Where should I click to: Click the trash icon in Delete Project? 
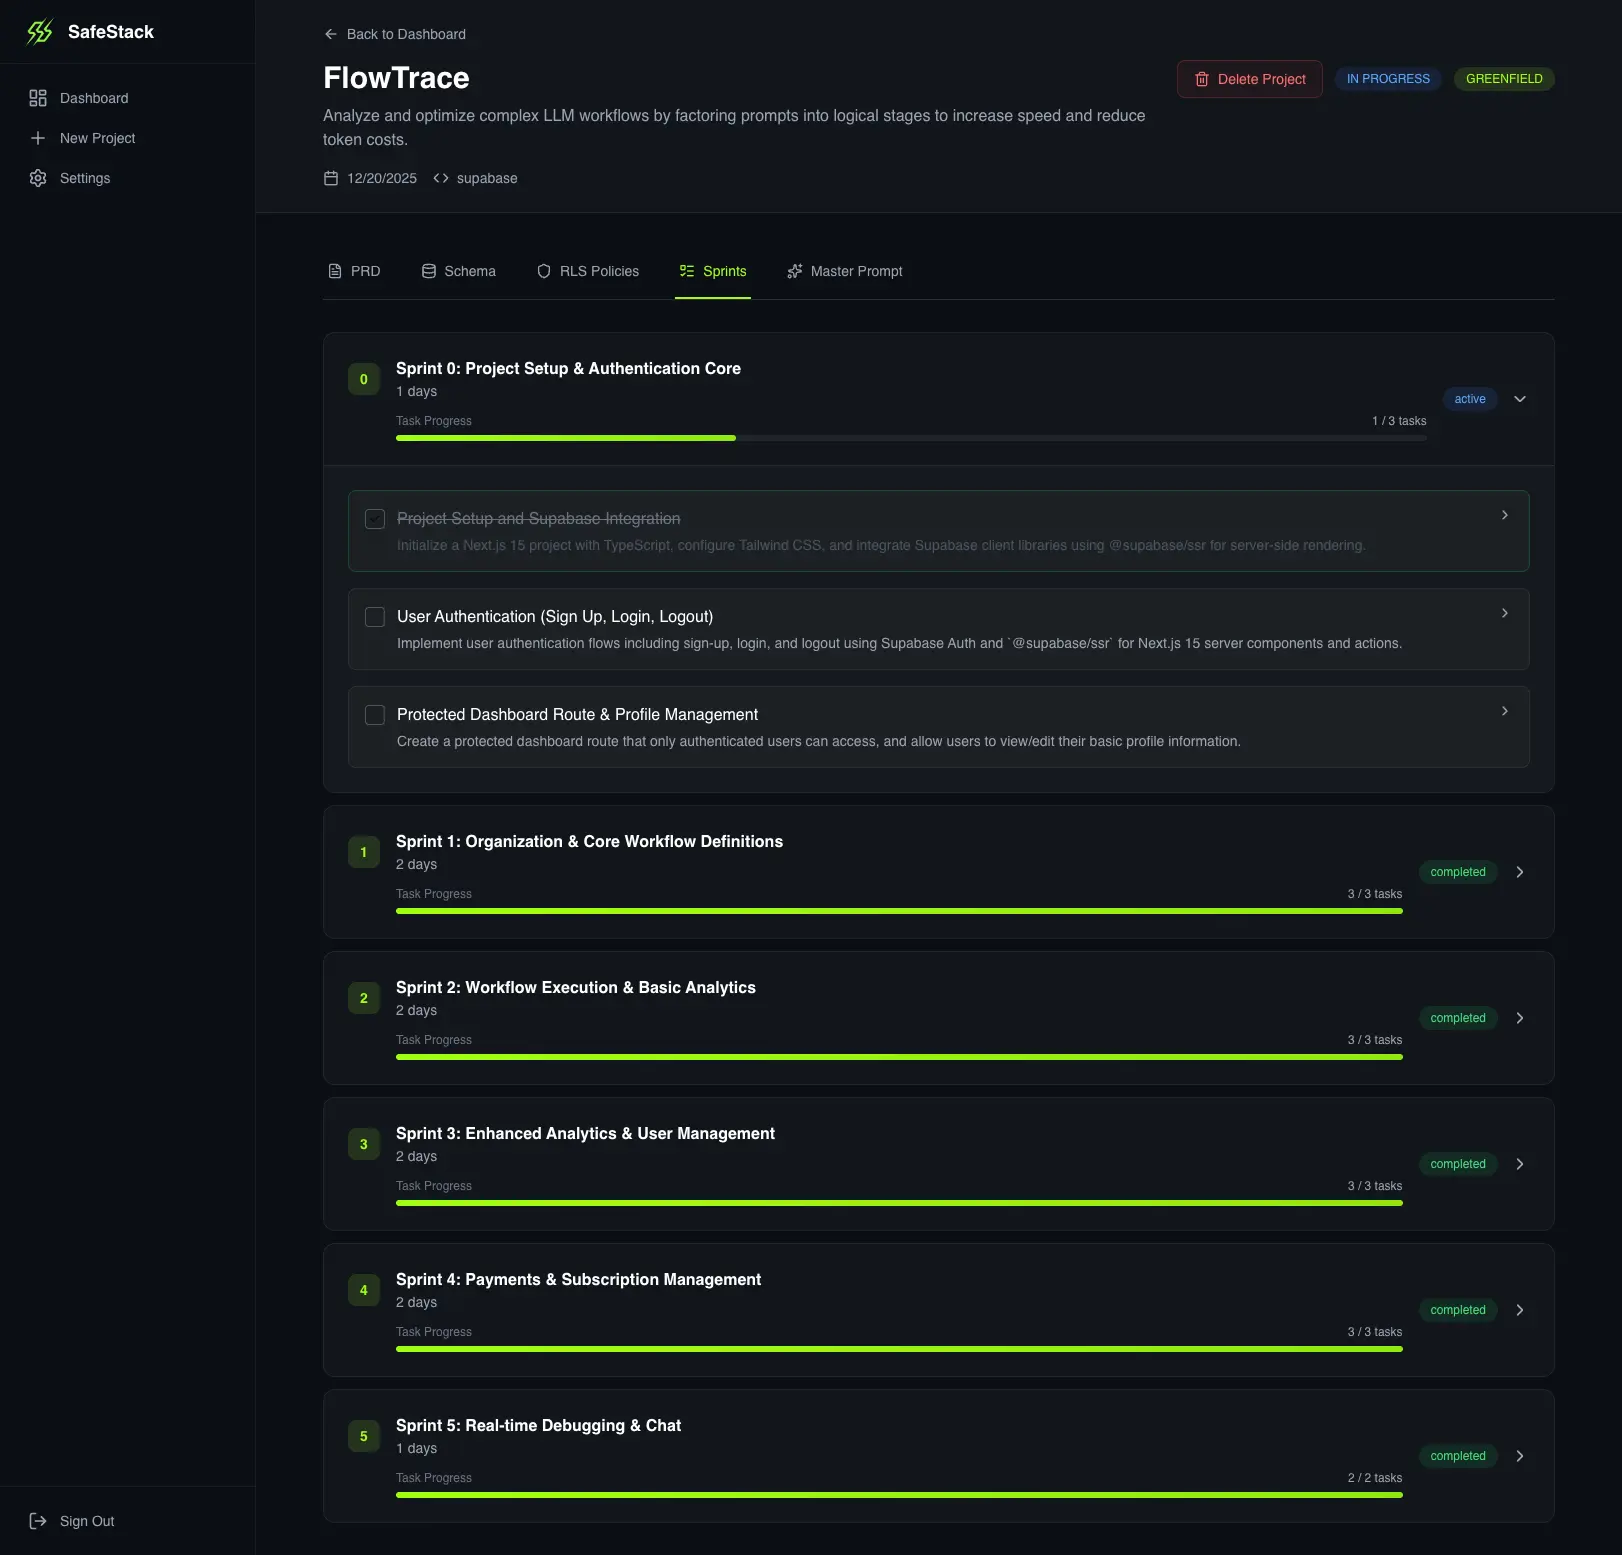[1202, 79]
